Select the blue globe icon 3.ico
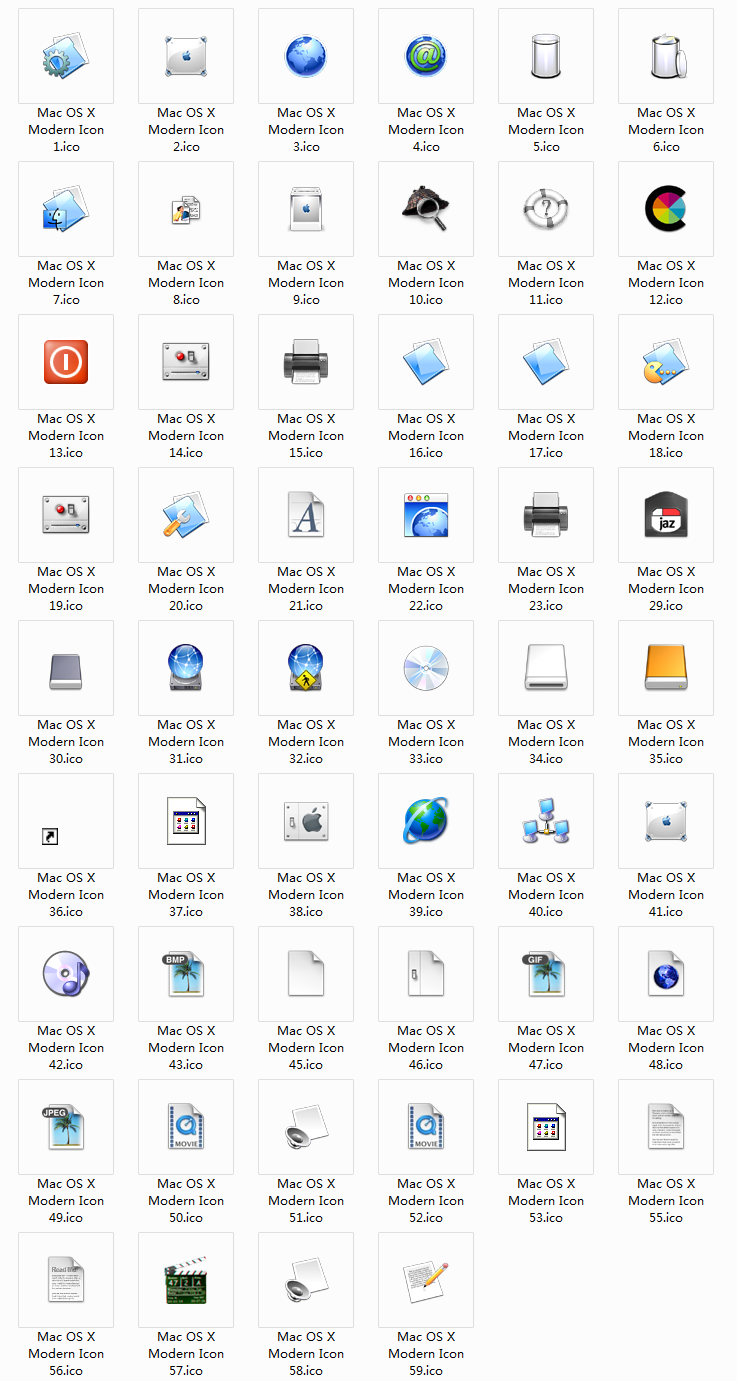Viewport: 737px width, 1381px height. [306, 56]
